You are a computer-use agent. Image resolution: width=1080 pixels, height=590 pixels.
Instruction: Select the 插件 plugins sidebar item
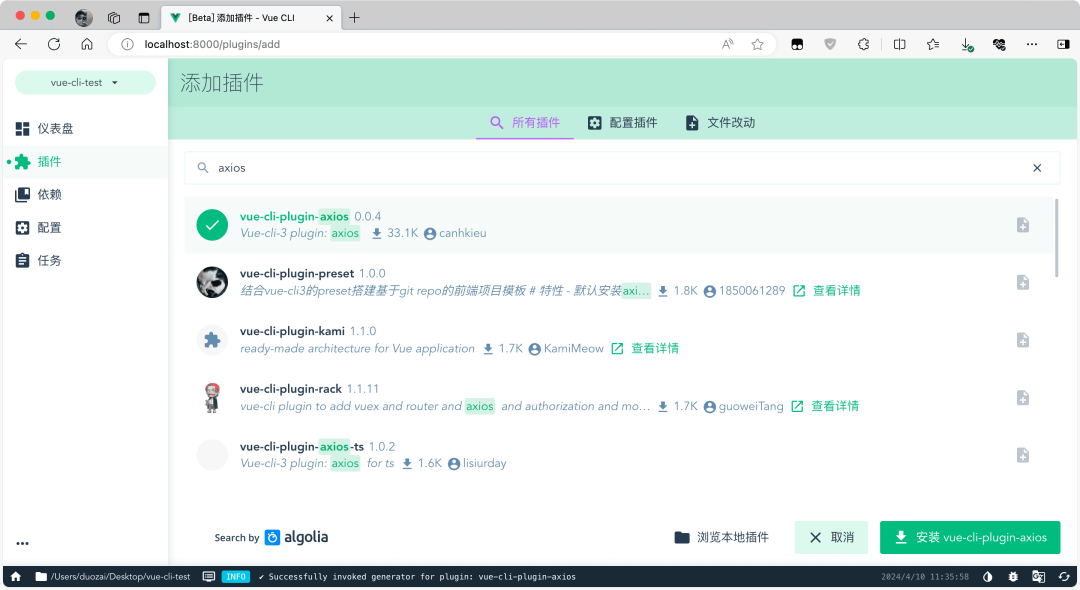point(85,162)
